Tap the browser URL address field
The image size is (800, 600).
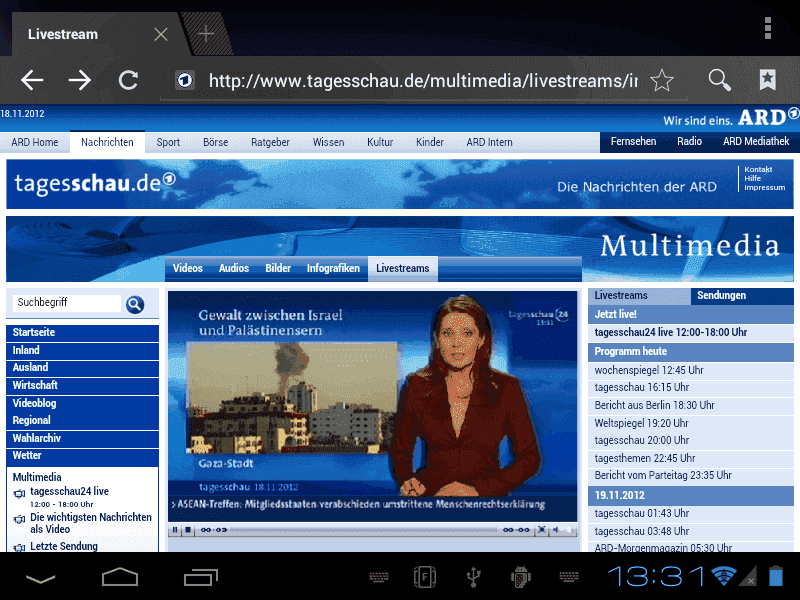423,81
